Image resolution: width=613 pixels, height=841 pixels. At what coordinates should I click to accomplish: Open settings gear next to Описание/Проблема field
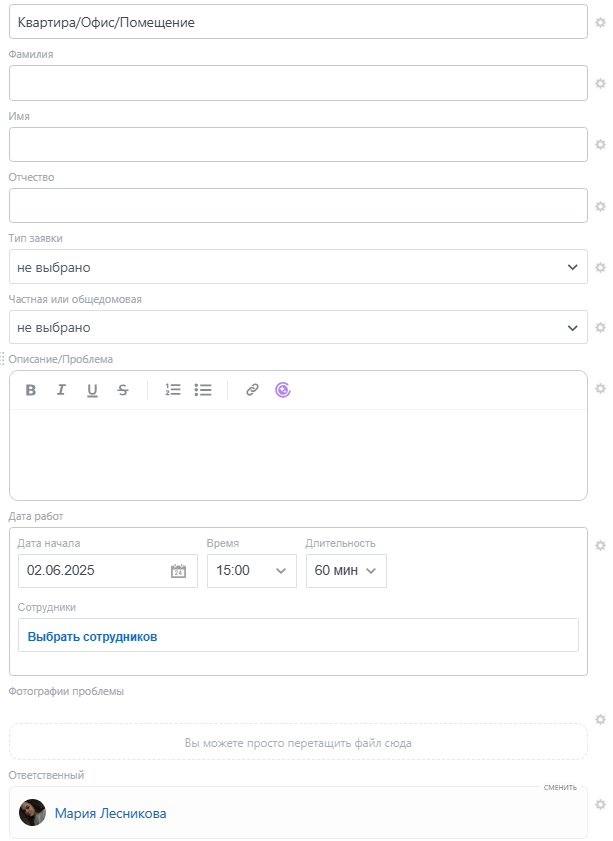(x=601, y=388)
